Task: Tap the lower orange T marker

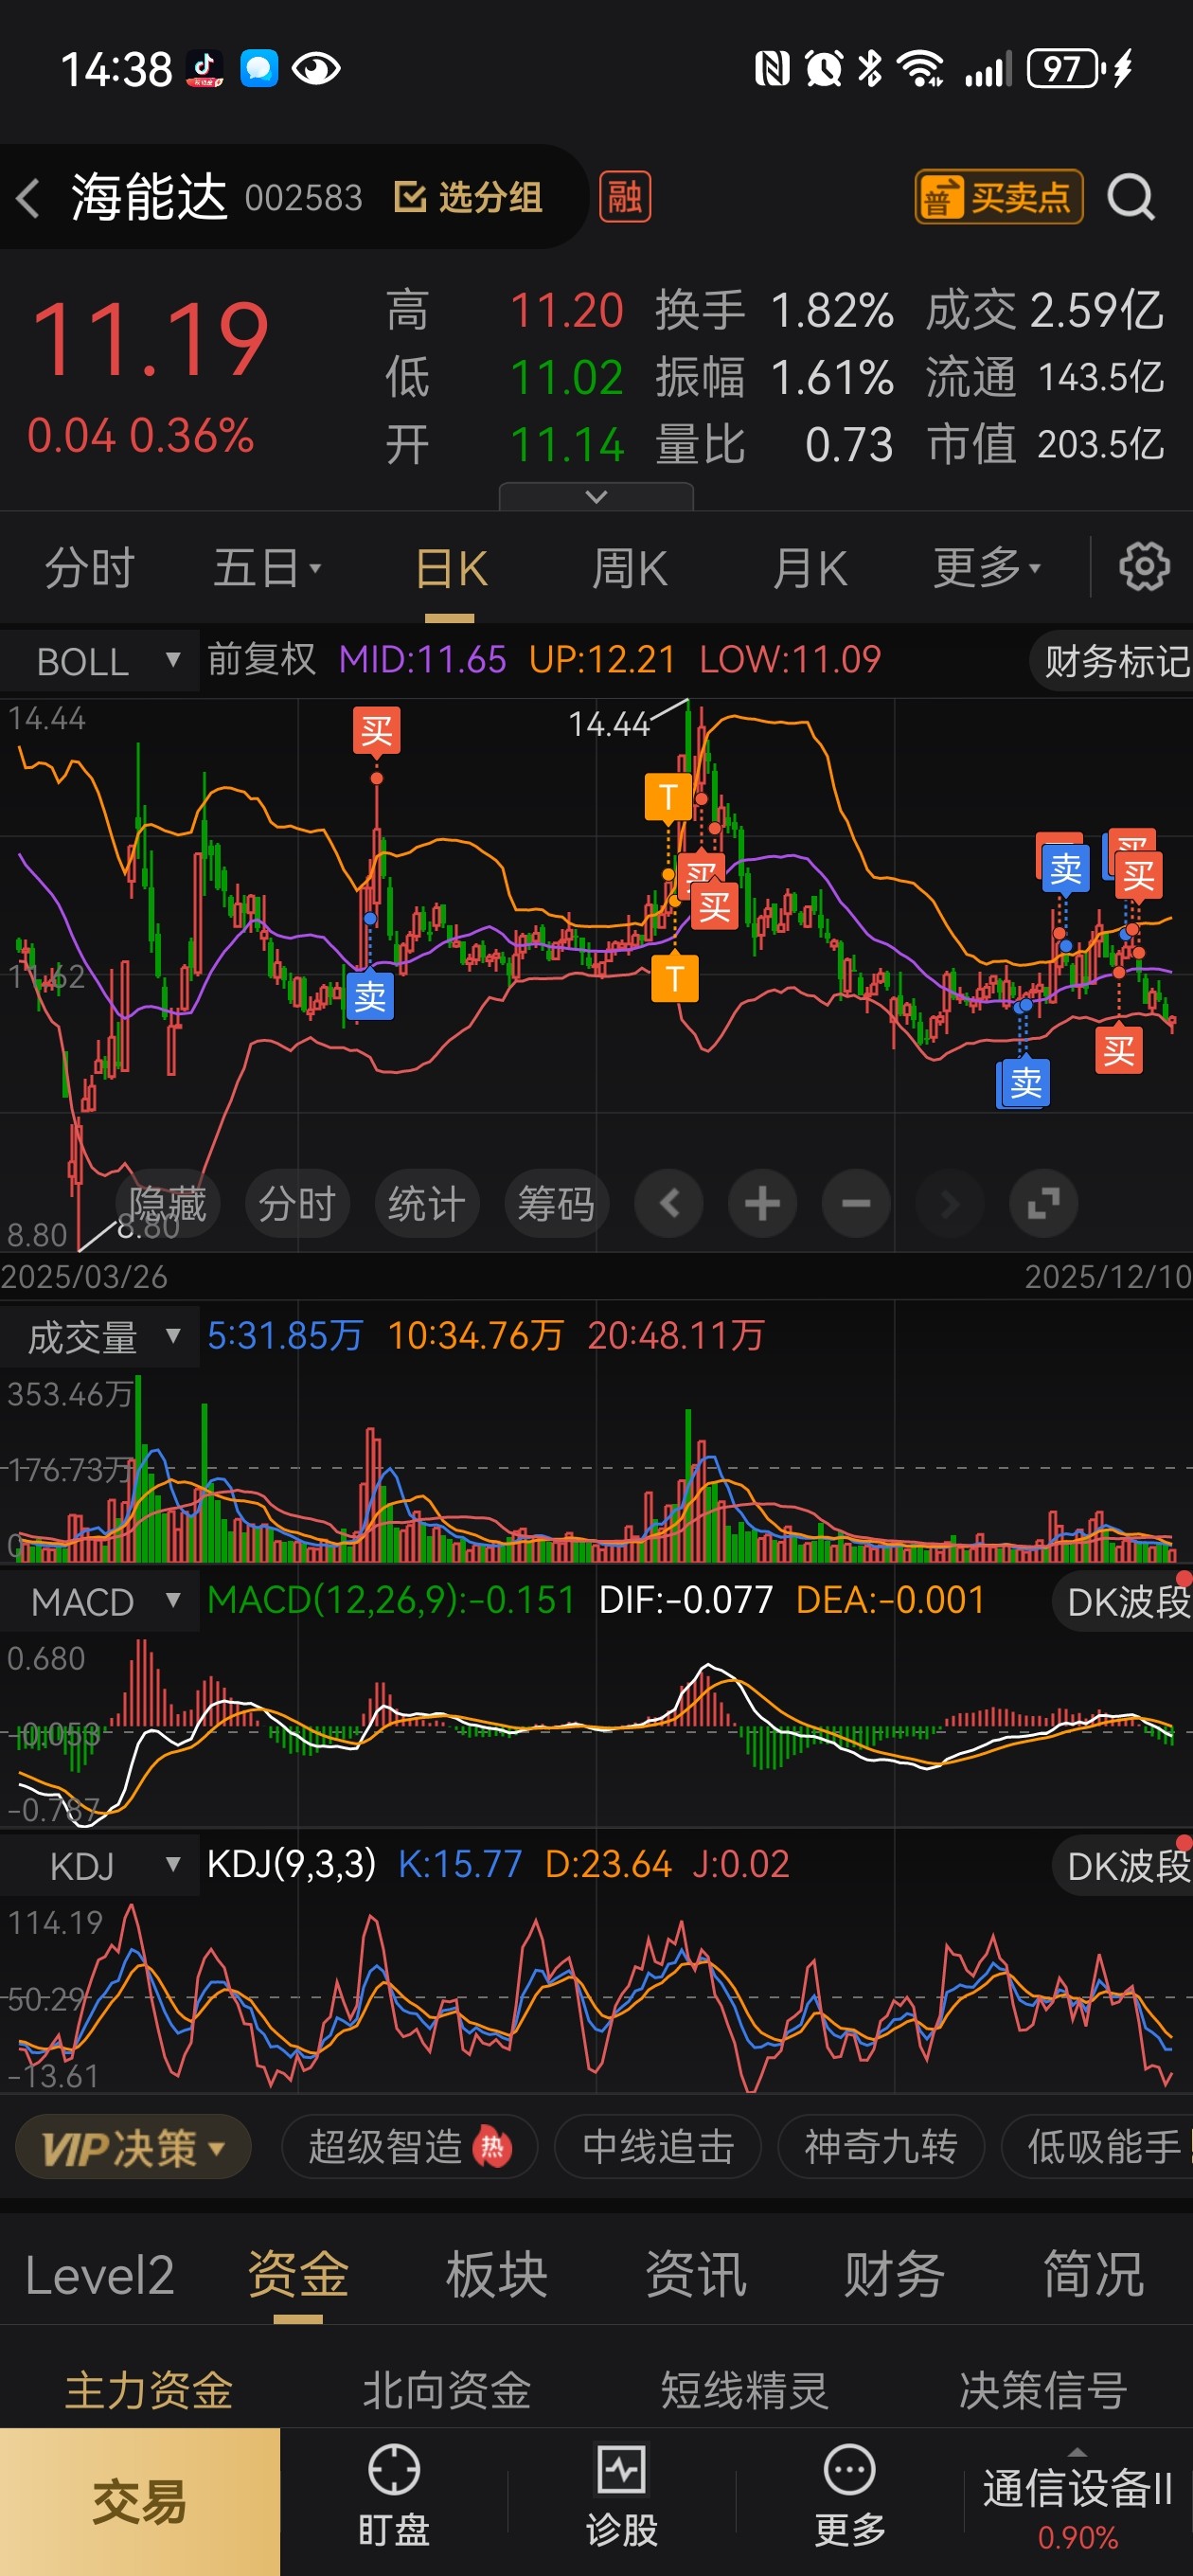Action: point(675,978)
